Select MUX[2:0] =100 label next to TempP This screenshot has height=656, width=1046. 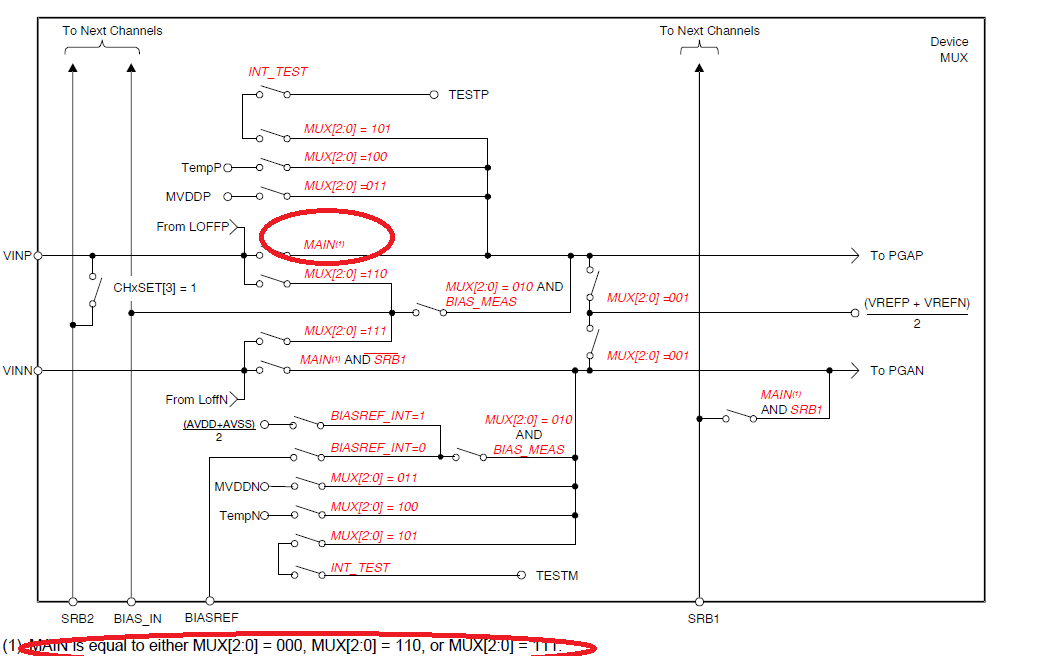point(346,157)
